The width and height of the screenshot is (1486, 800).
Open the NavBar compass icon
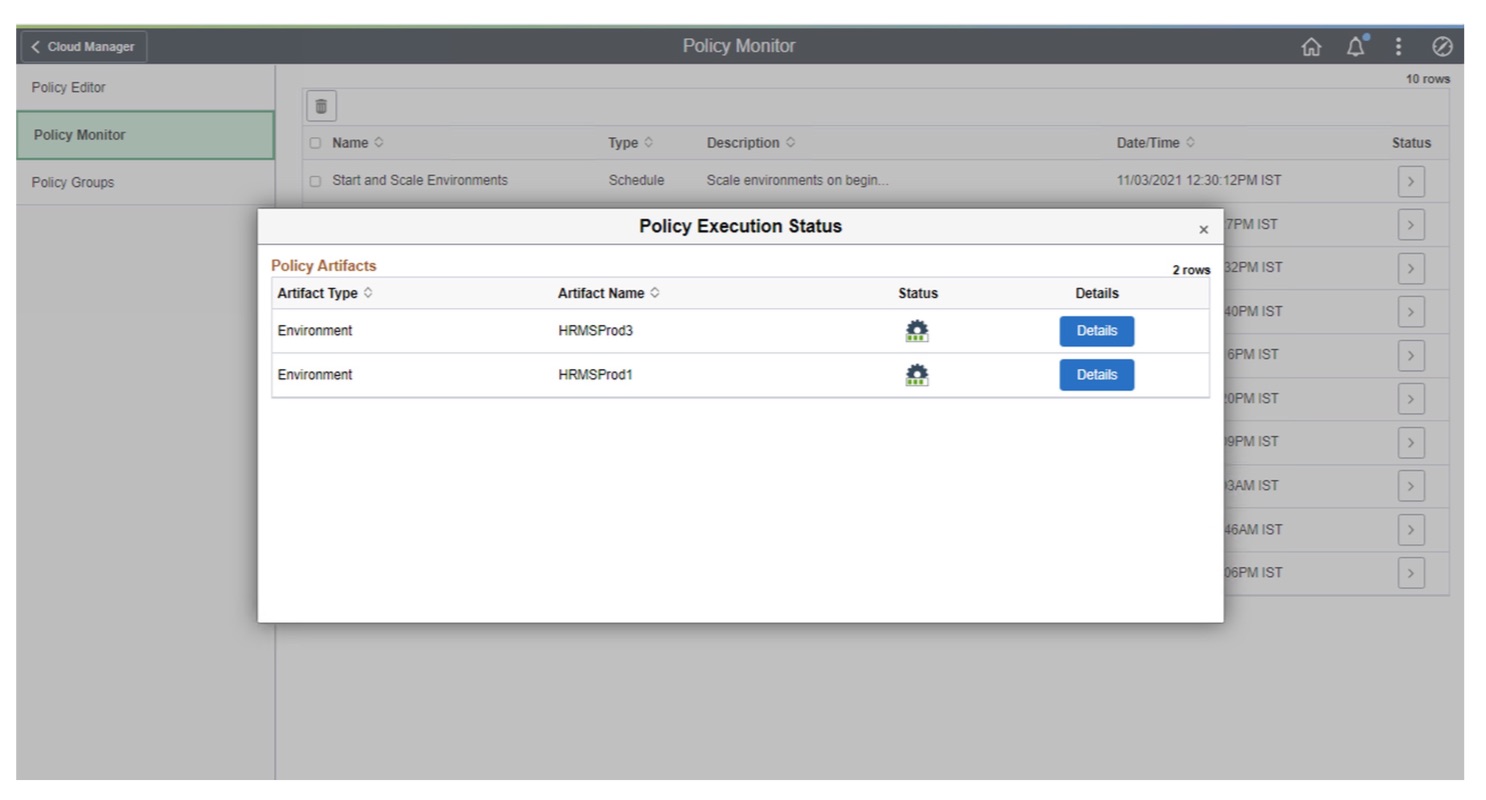click(x=1442, y=47)
